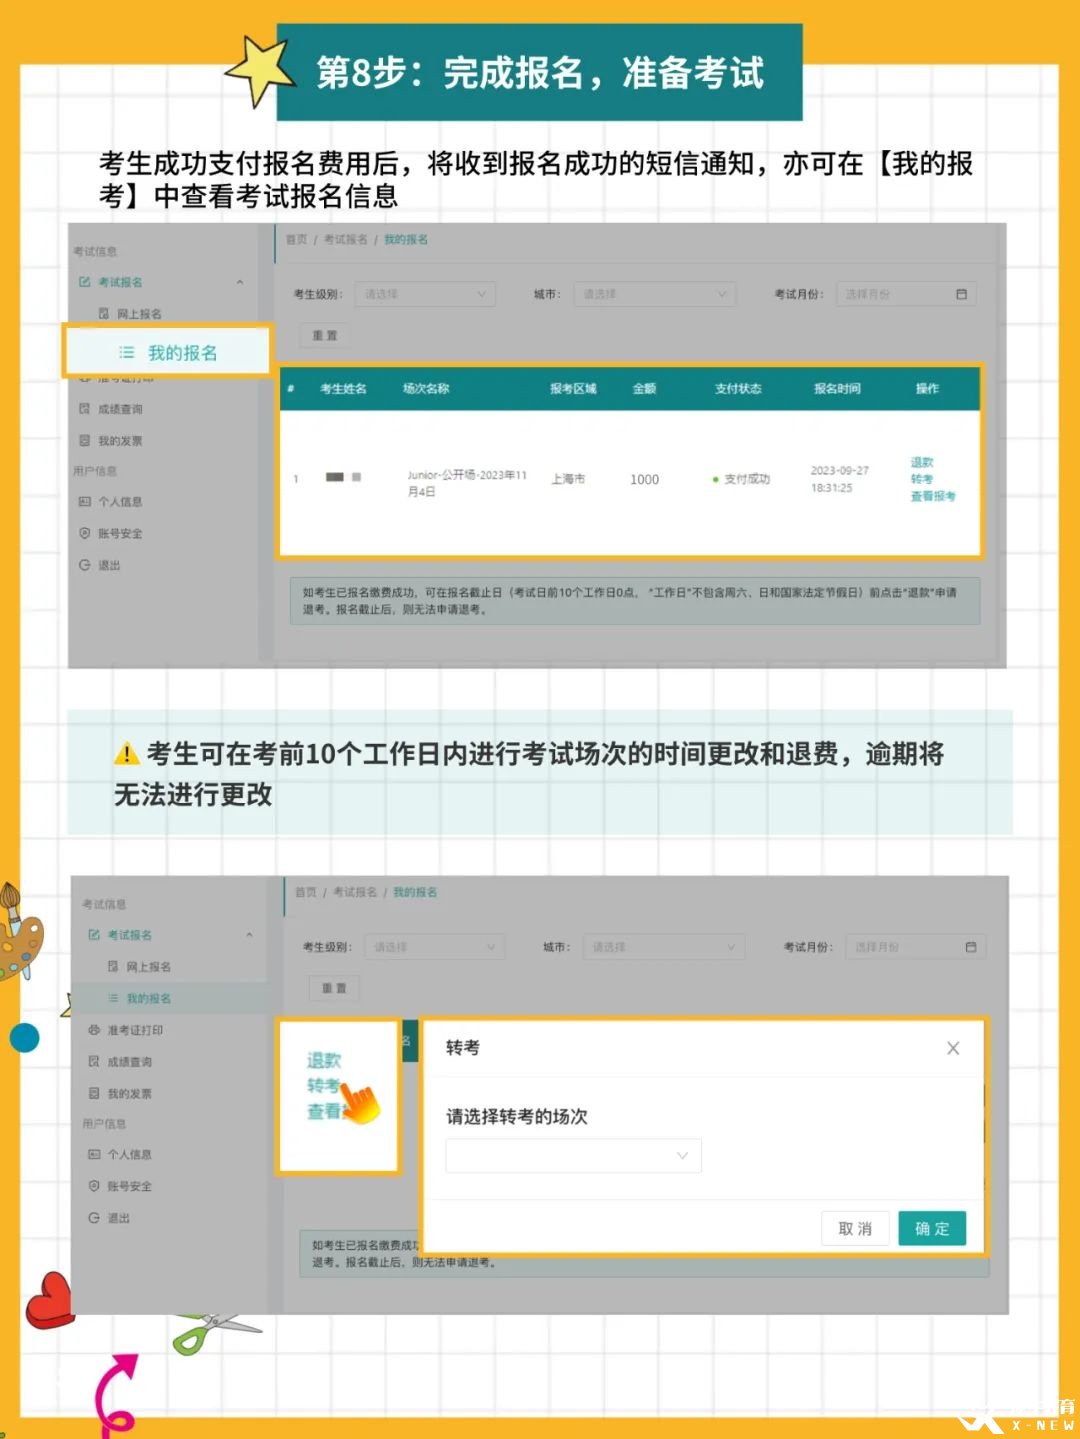
Task: Click the printer icon beside 准考证打印
Action: 94,1030
